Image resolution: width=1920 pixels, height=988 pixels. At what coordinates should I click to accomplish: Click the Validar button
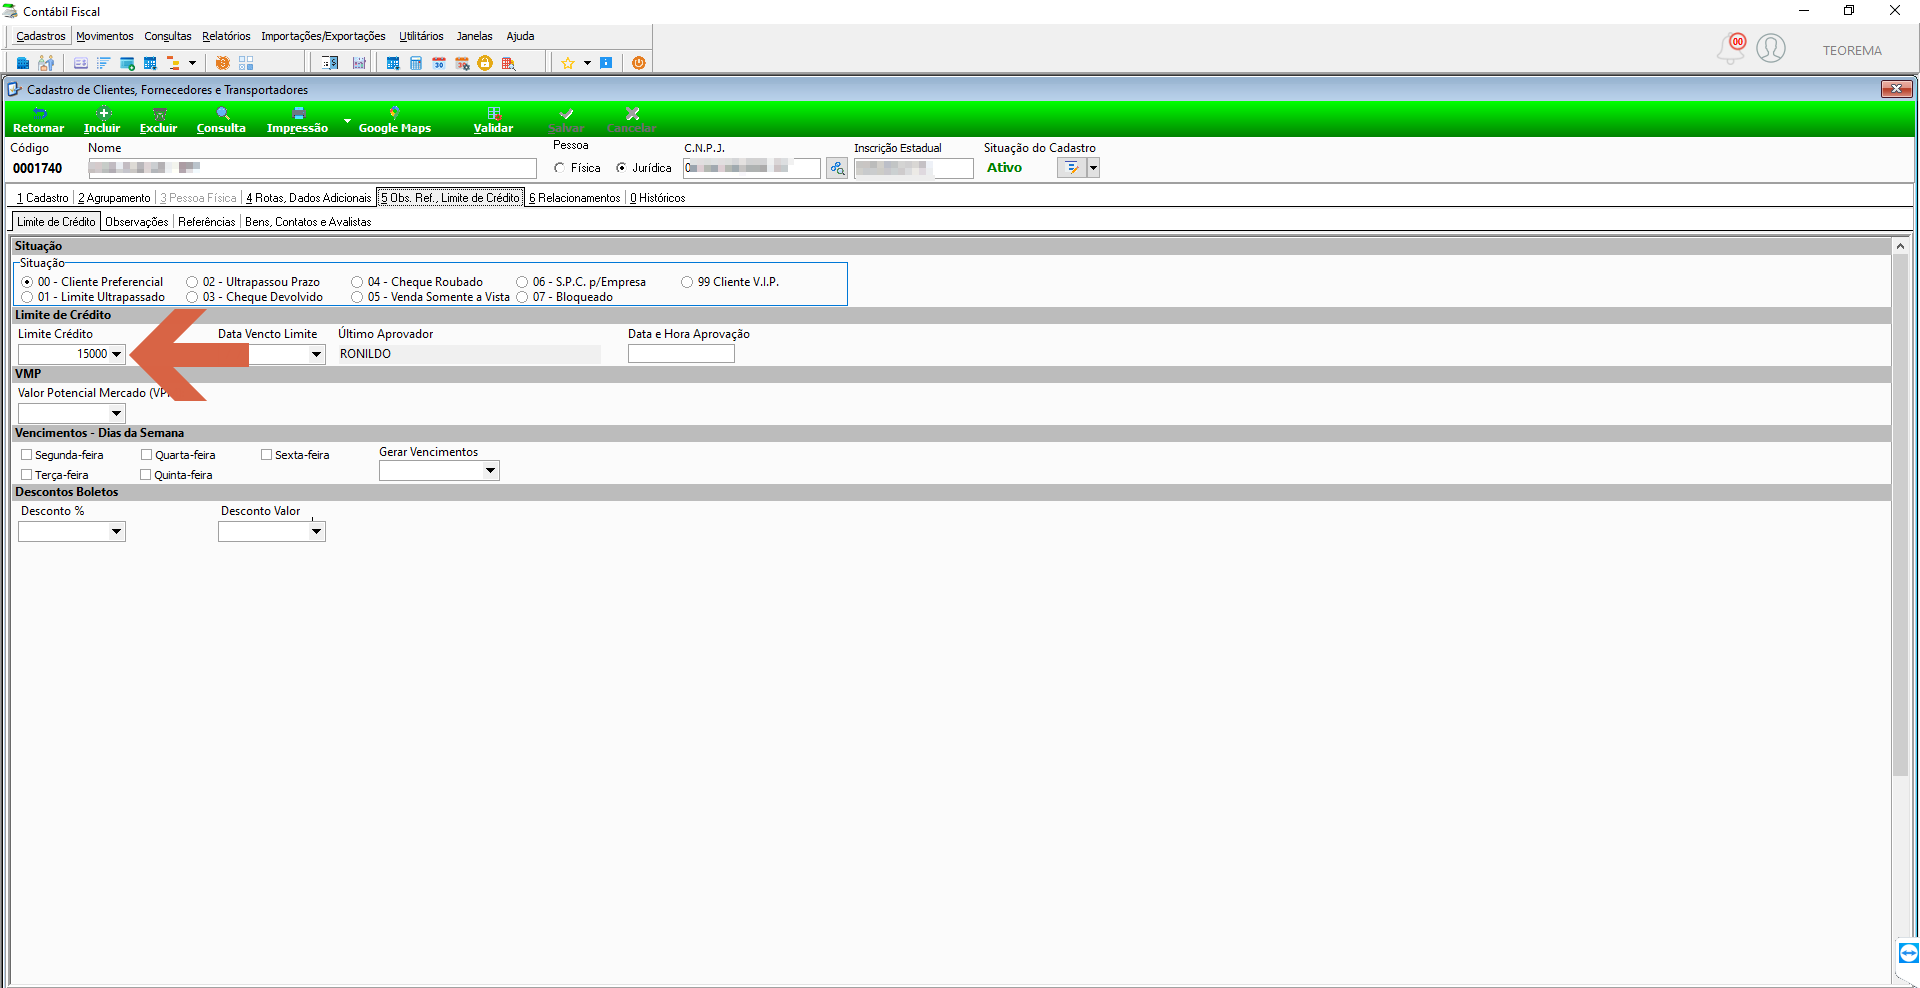493,120
